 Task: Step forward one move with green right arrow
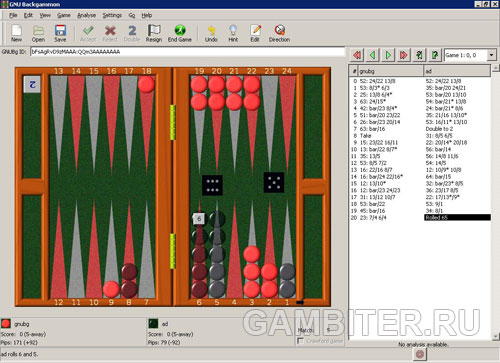coord(388,55)
